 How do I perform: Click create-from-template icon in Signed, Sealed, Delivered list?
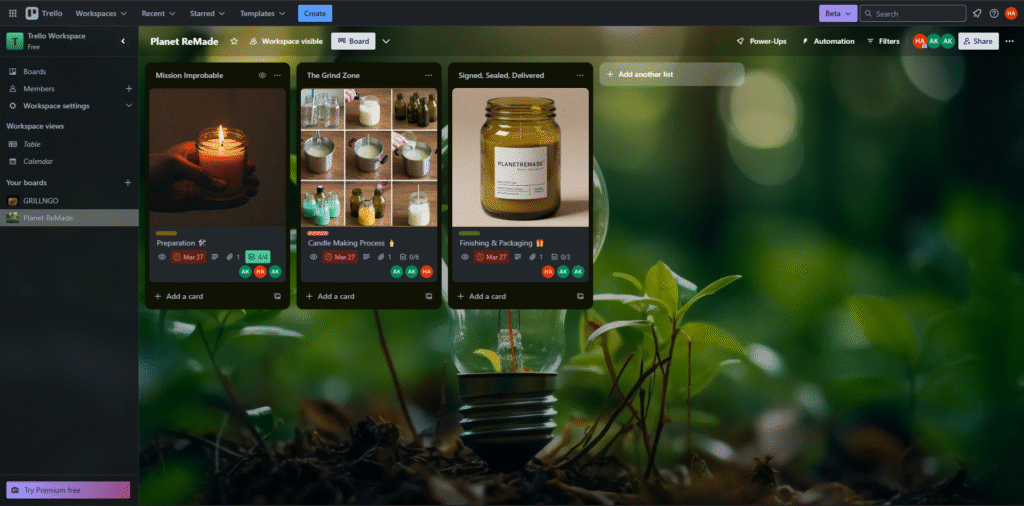579,296
